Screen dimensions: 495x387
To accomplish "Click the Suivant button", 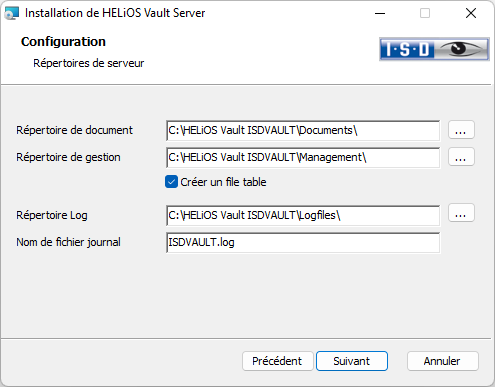I will 352,361.
